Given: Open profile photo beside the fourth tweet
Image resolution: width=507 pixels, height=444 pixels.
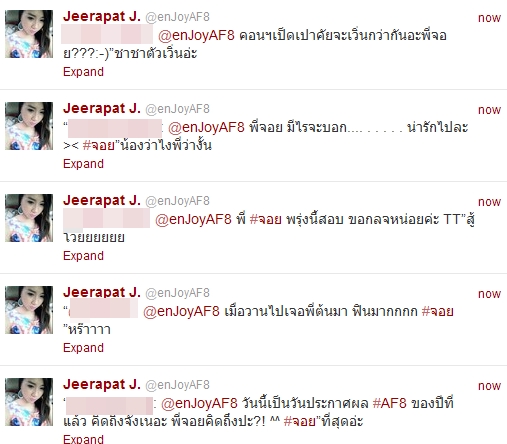Looking at the screenshot, I should [x=29, y=310].
